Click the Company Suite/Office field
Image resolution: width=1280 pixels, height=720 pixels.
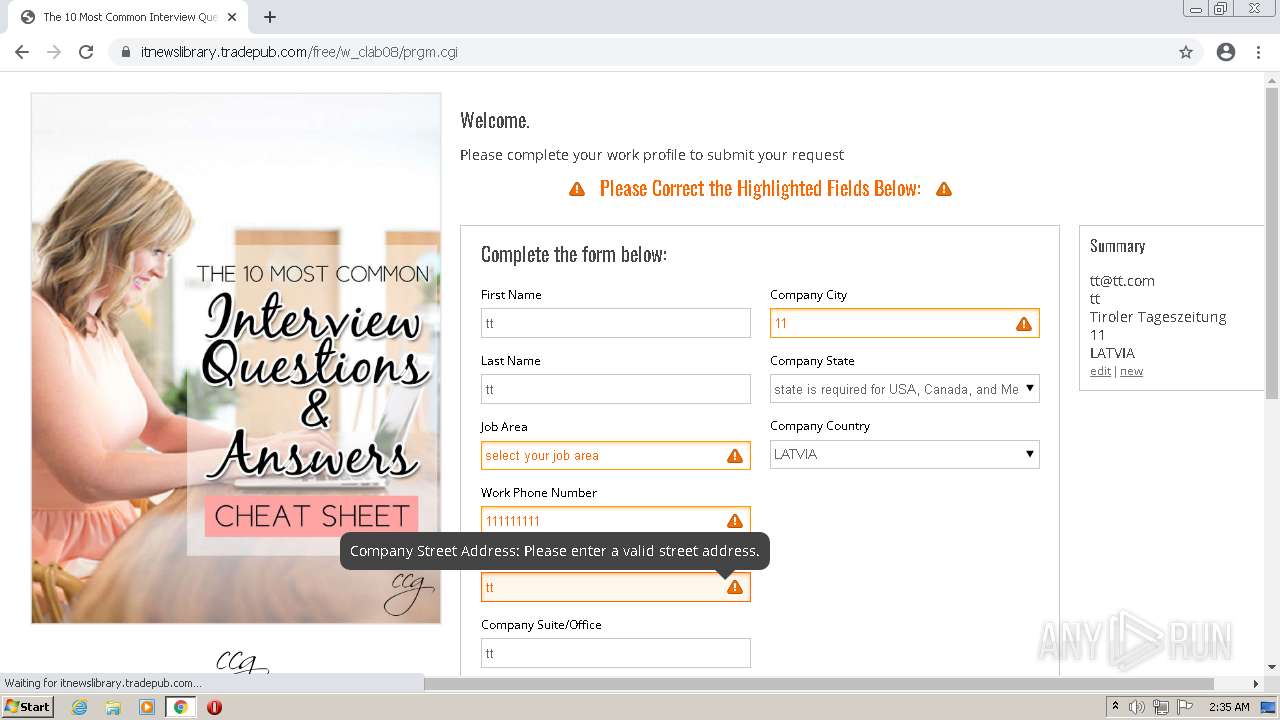(615, 653)
